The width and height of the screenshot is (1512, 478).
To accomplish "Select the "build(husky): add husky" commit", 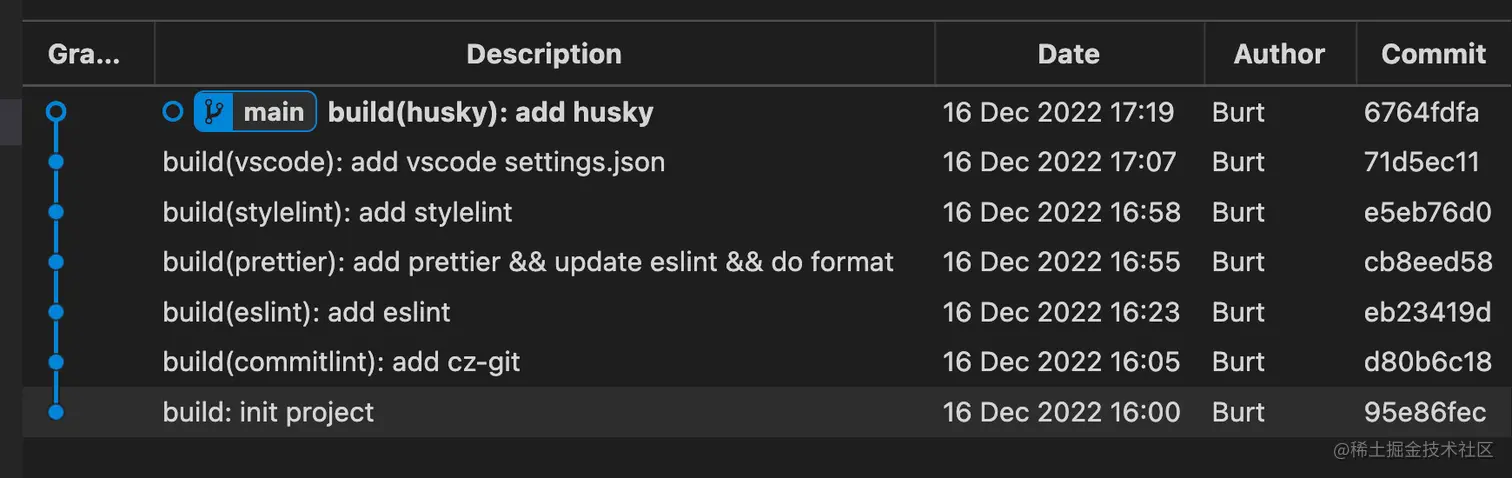I will coord(490,112).
